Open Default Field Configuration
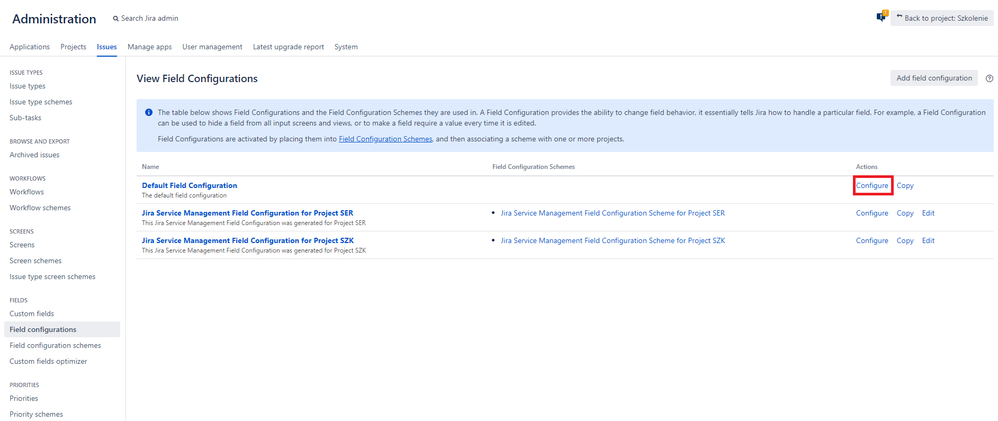Image resolution: width=998 pixels, height=421 pixels. click(189, 185)
